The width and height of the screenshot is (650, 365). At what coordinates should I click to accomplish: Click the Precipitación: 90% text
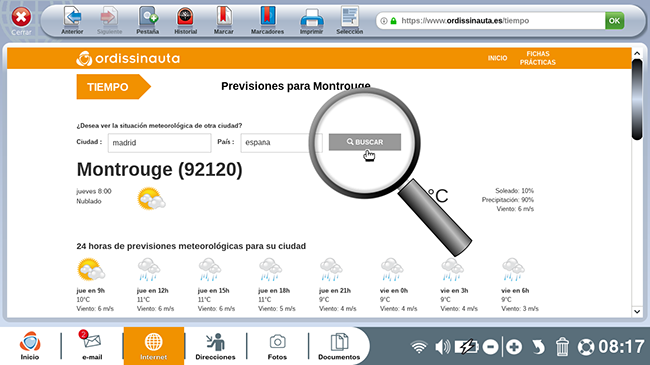tap(507, 200)
